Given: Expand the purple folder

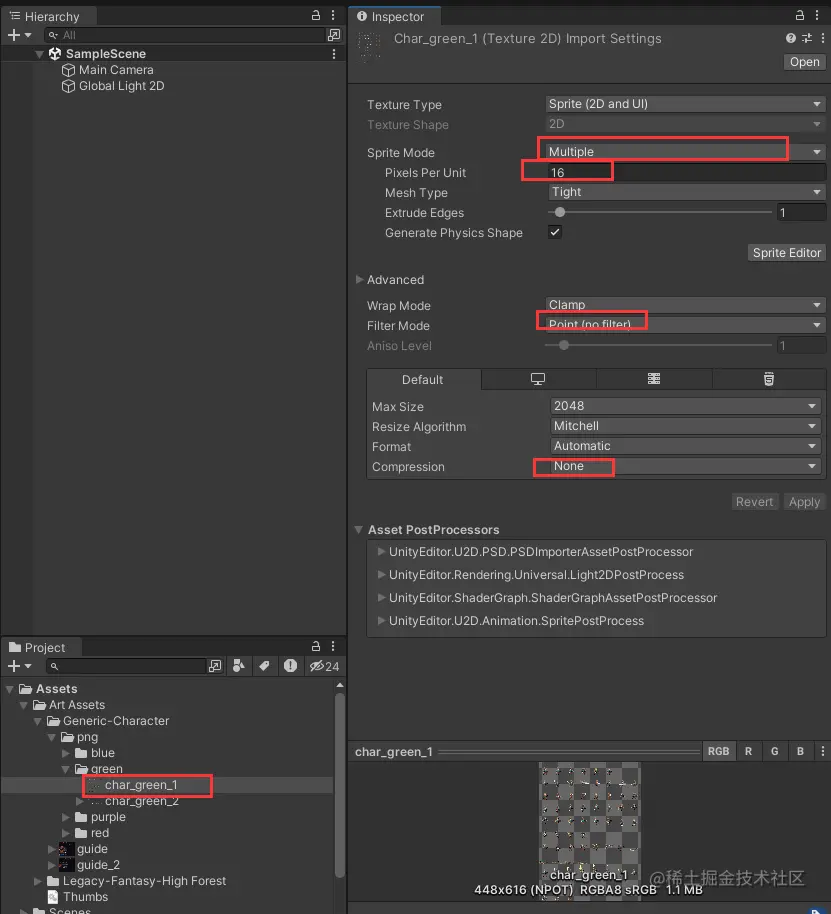Looking at the screenshot, I should 66,817.
